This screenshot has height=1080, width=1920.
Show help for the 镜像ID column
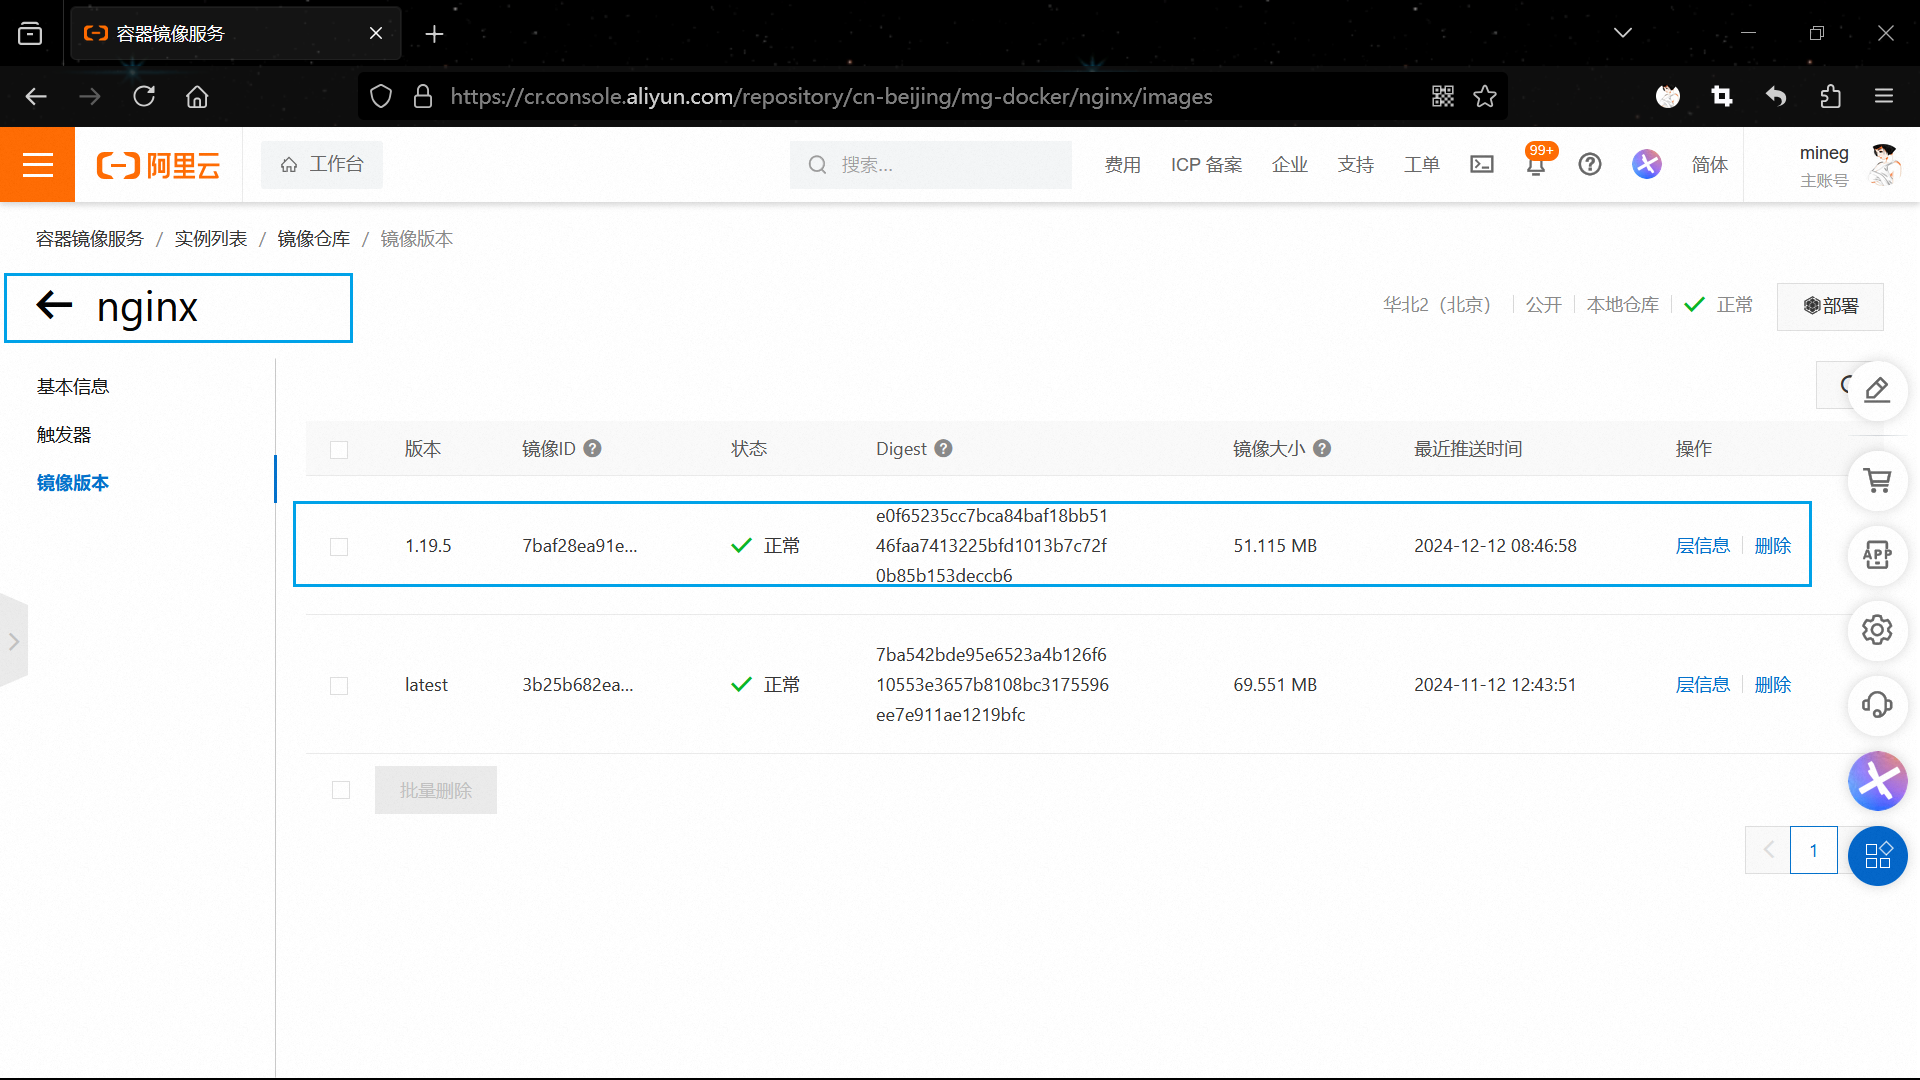tap(592, 449)
